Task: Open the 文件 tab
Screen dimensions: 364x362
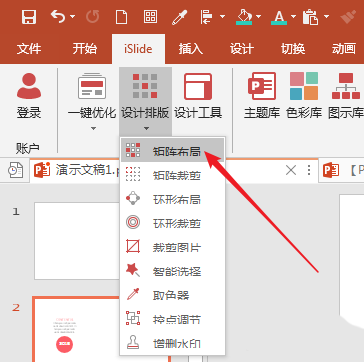Action: (29, 49)
